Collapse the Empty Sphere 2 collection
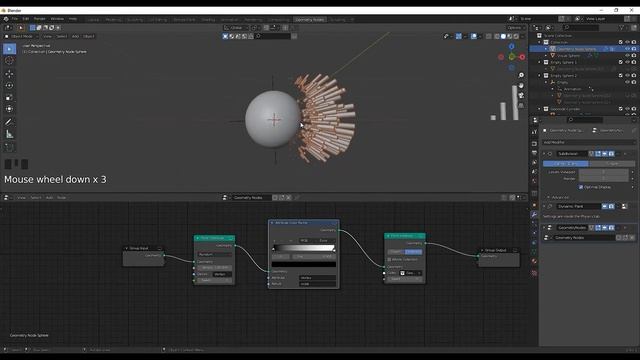Viewport: 640px width, 360px height. point(540,76)
